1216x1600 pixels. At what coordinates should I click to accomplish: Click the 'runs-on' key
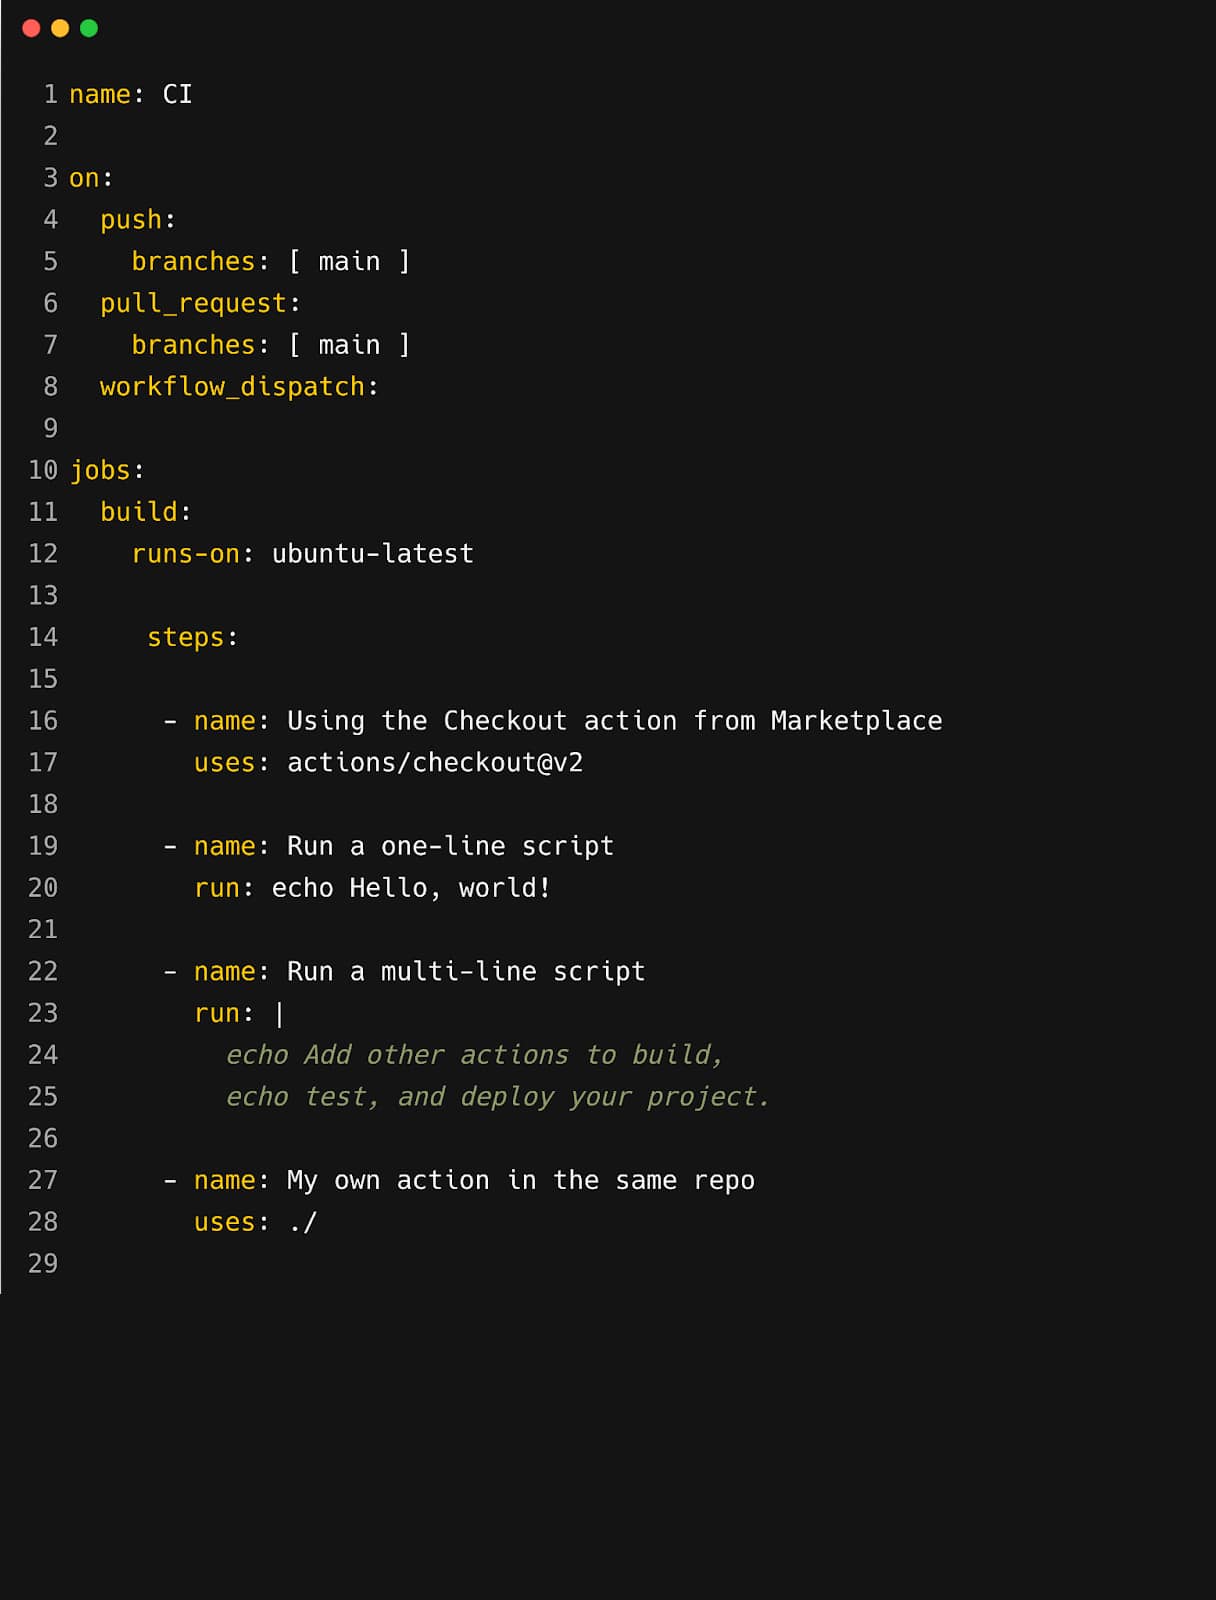[x=185, y=554]
